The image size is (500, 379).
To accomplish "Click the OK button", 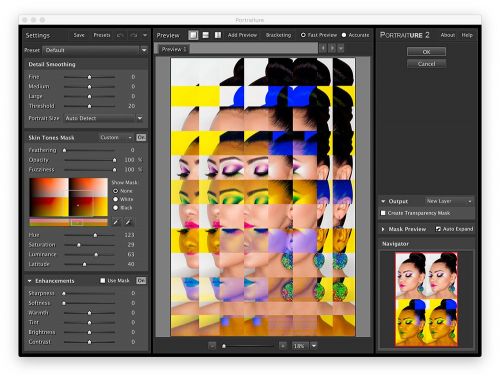I will click(426, 52).
